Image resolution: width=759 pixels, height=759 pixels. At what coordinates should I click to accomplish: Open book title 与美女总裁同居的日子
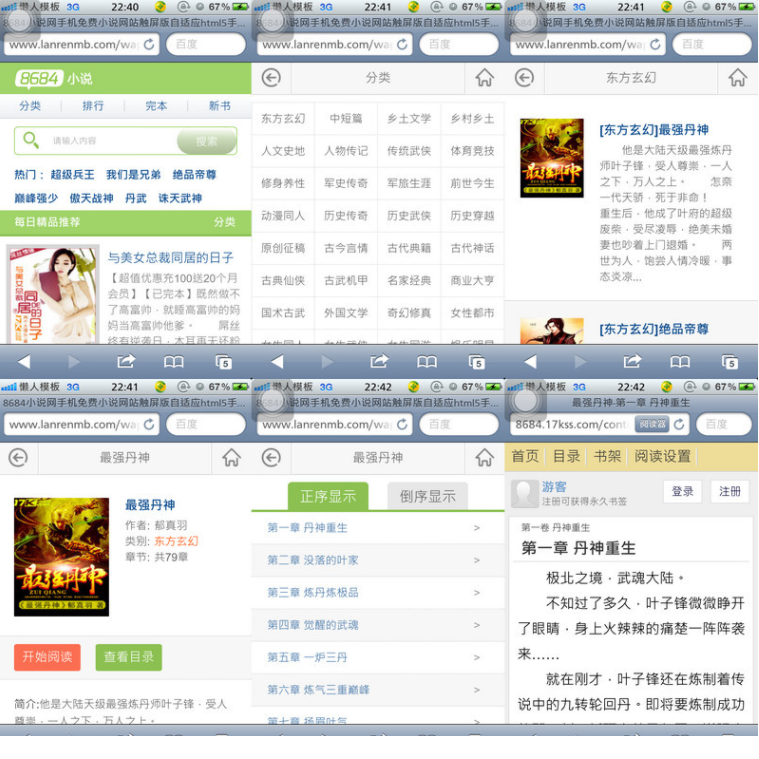pos(170,258)
